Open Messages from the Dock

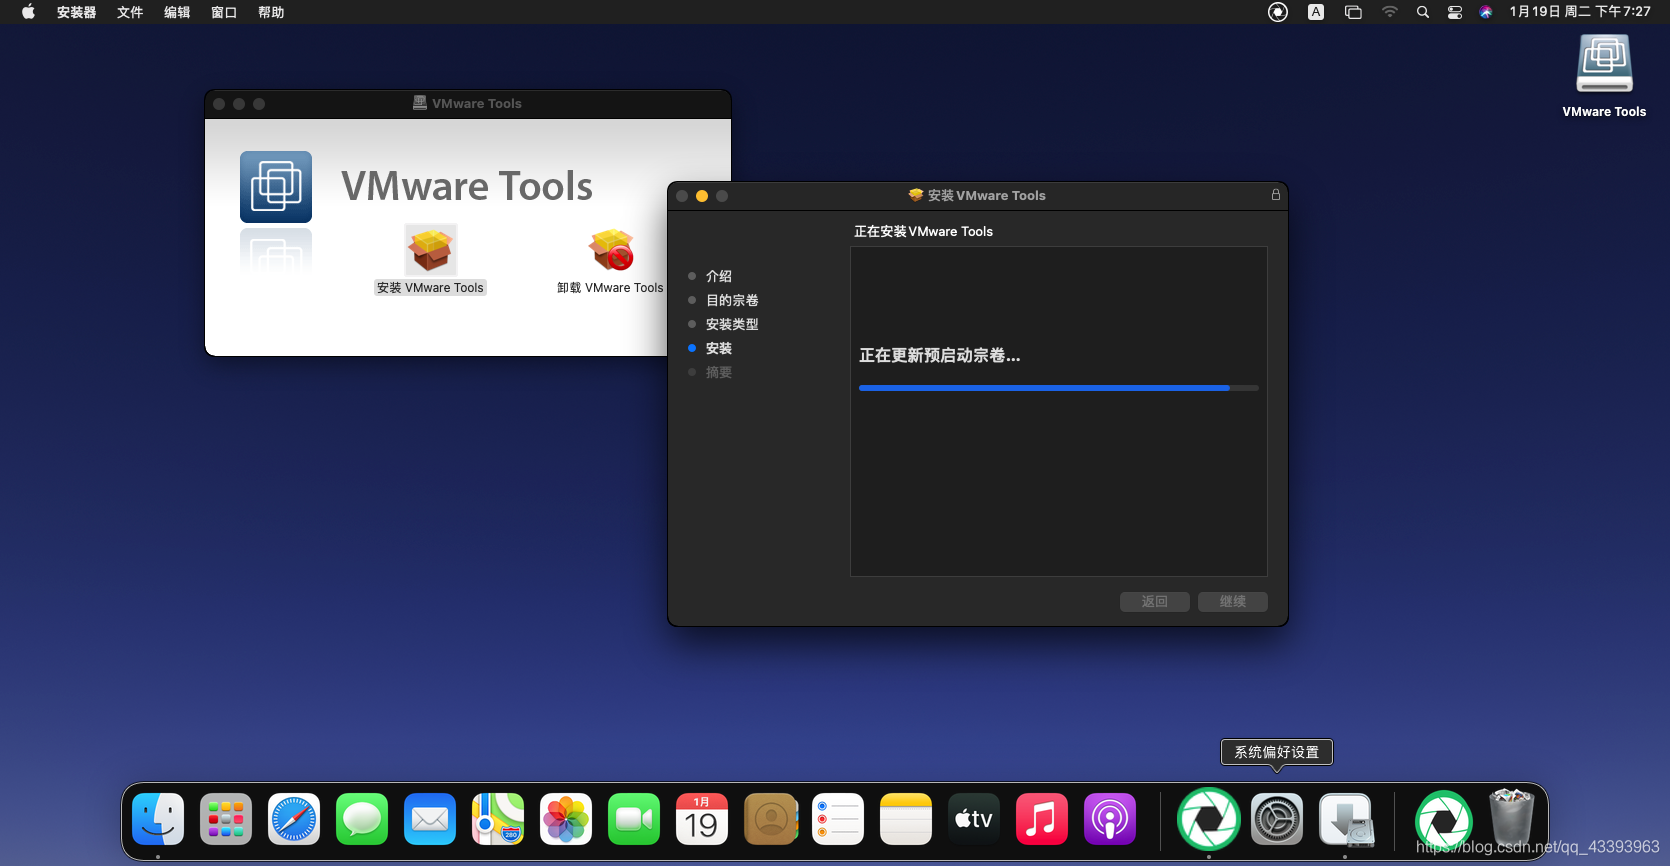pyautogui.click(x=362, y=820)
